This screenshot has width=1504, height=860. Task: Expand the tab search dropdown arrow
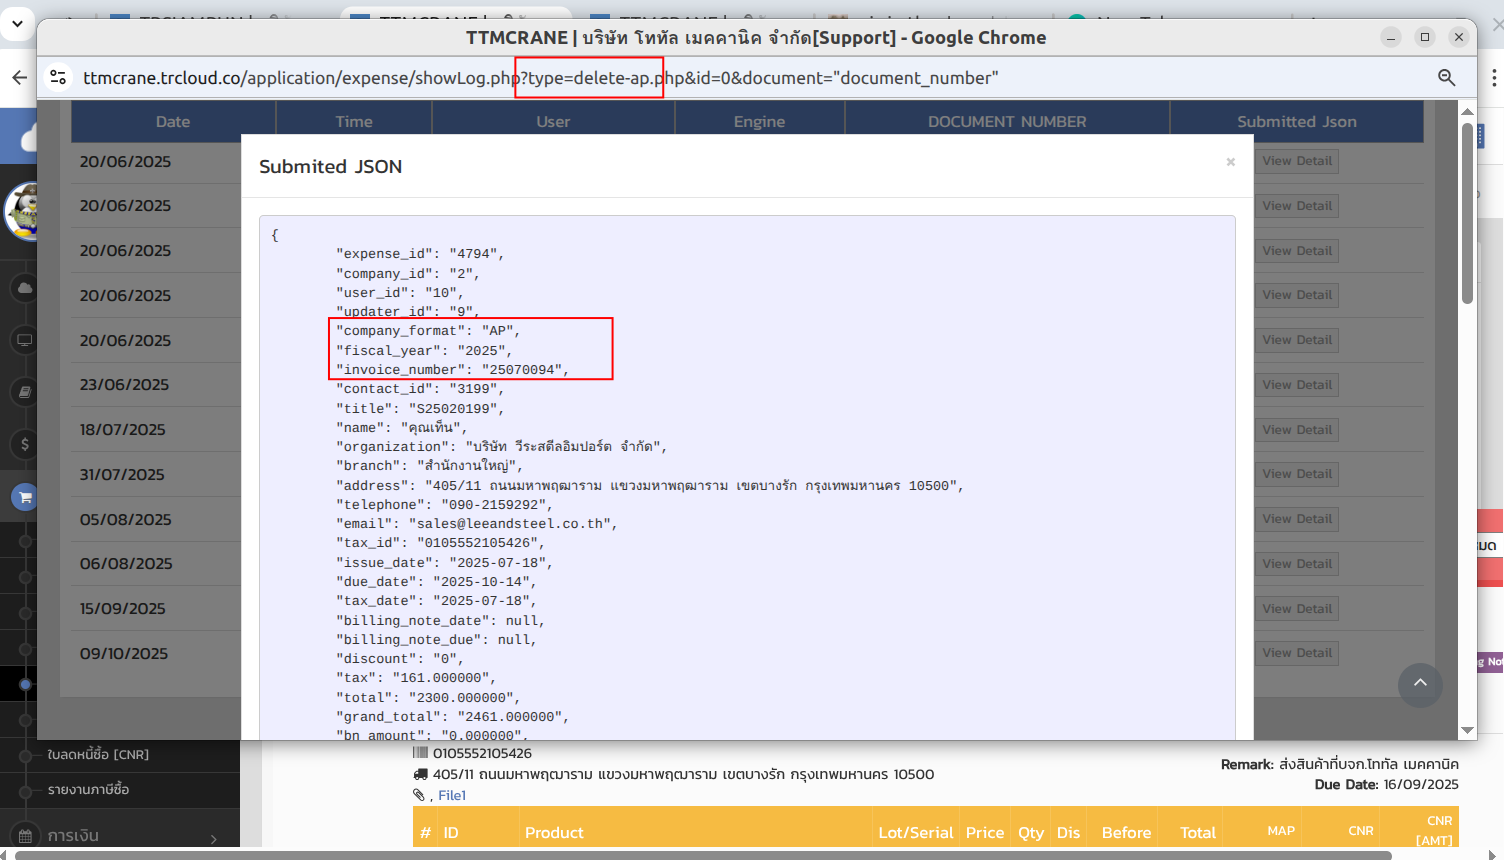[x=17, y=22]
